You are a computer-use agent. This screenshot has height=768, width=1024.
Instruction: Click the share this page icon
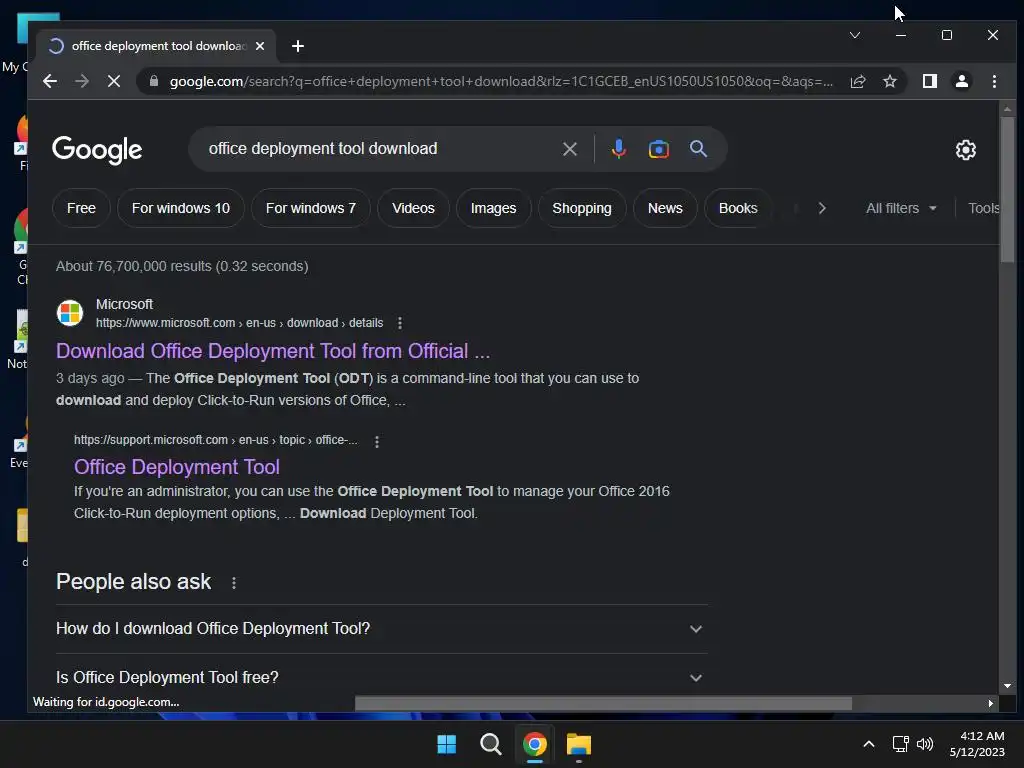click(858, 81)
